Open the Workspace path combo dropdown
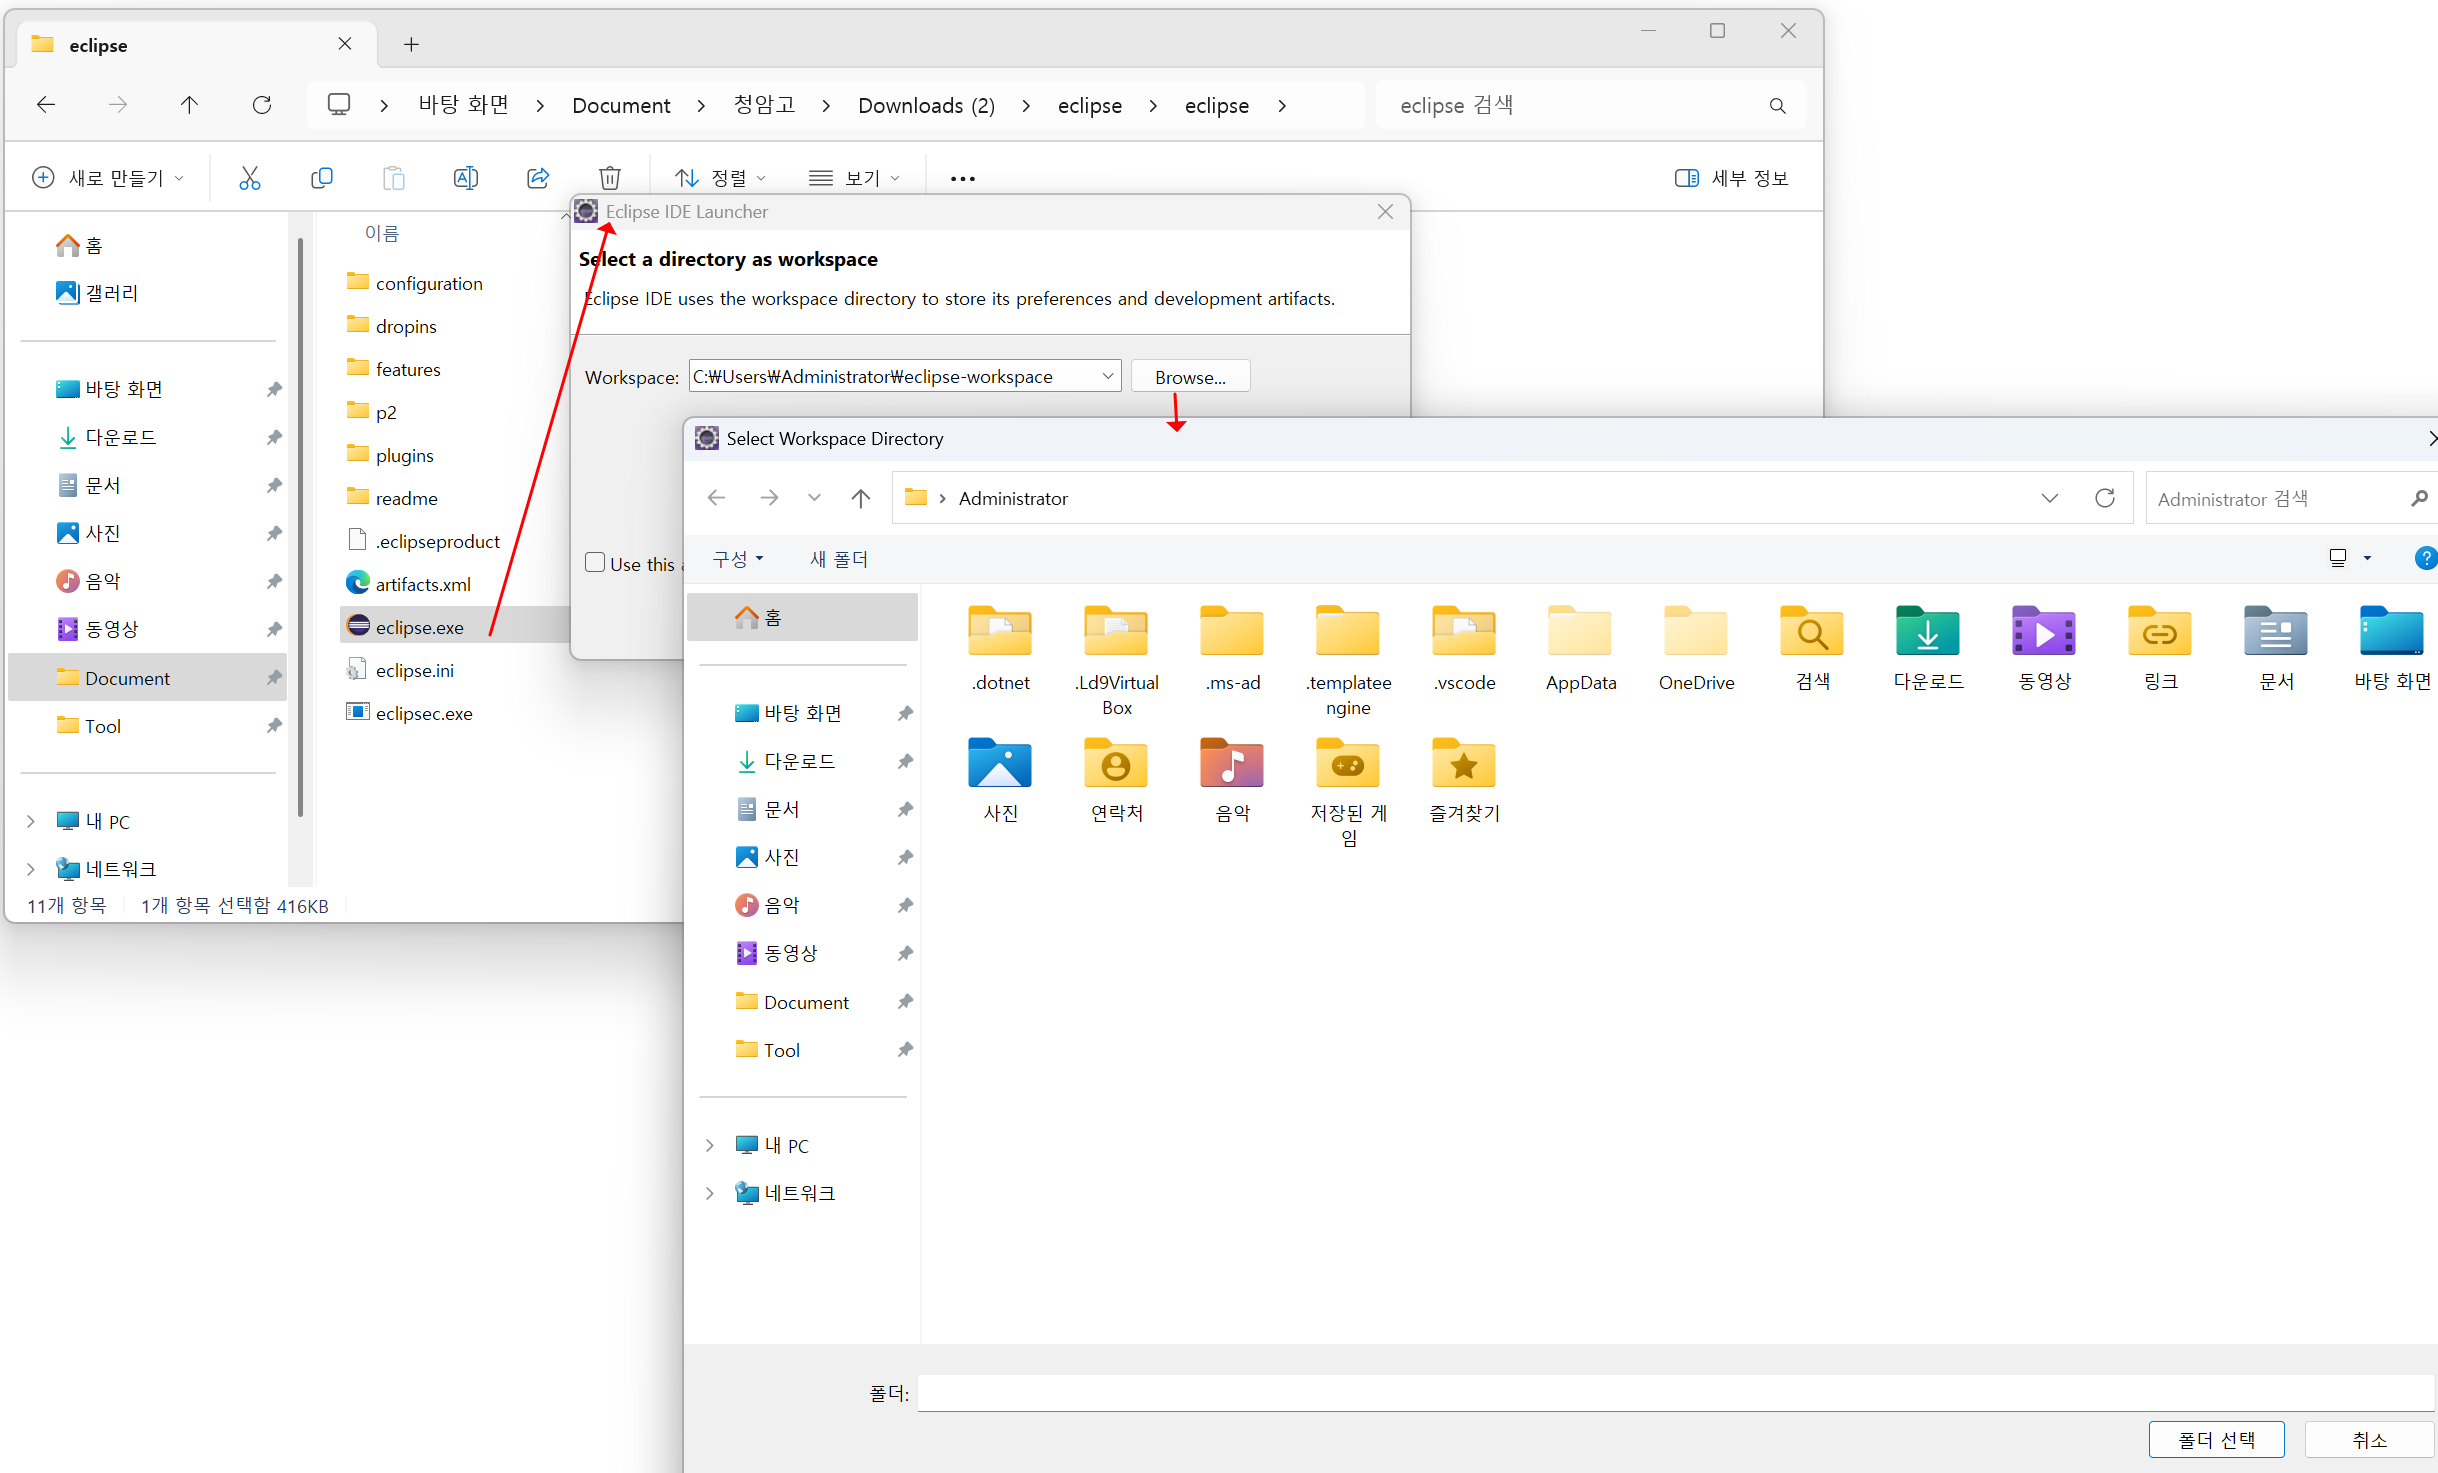 click(x=1107, y=376)
